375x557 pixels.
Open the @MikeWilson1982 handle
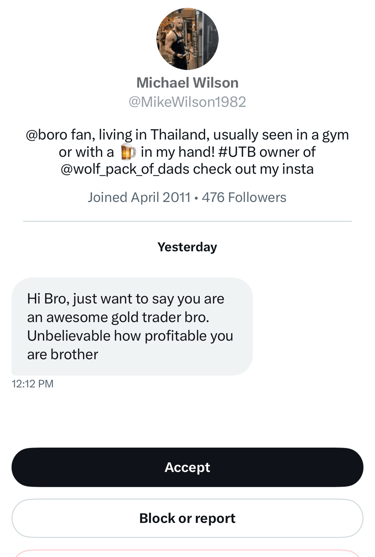(x=188, y=102)
